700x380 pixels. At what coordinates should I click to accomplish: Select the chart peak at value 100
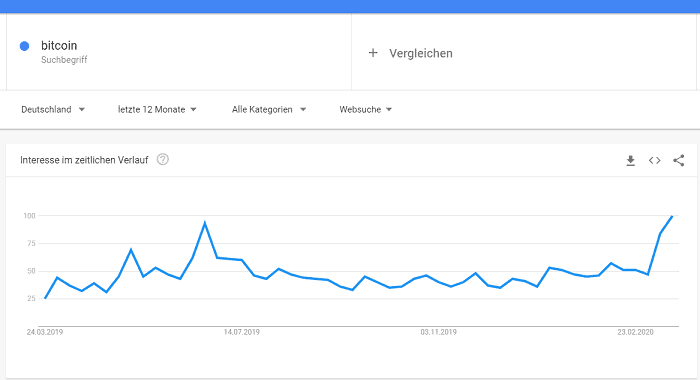672,216
